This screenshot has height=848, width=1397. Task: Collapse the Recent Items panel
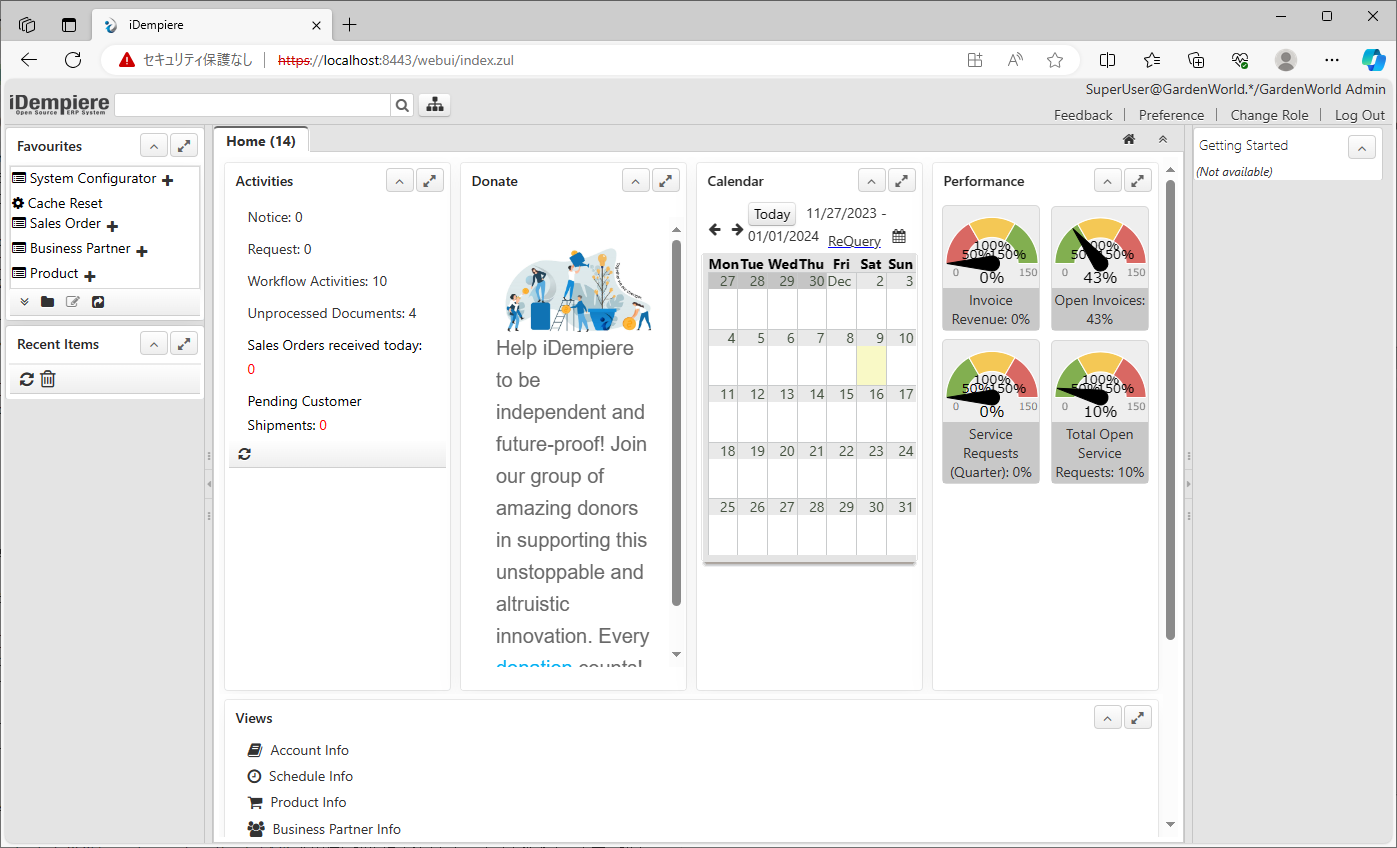coord(153,344)
